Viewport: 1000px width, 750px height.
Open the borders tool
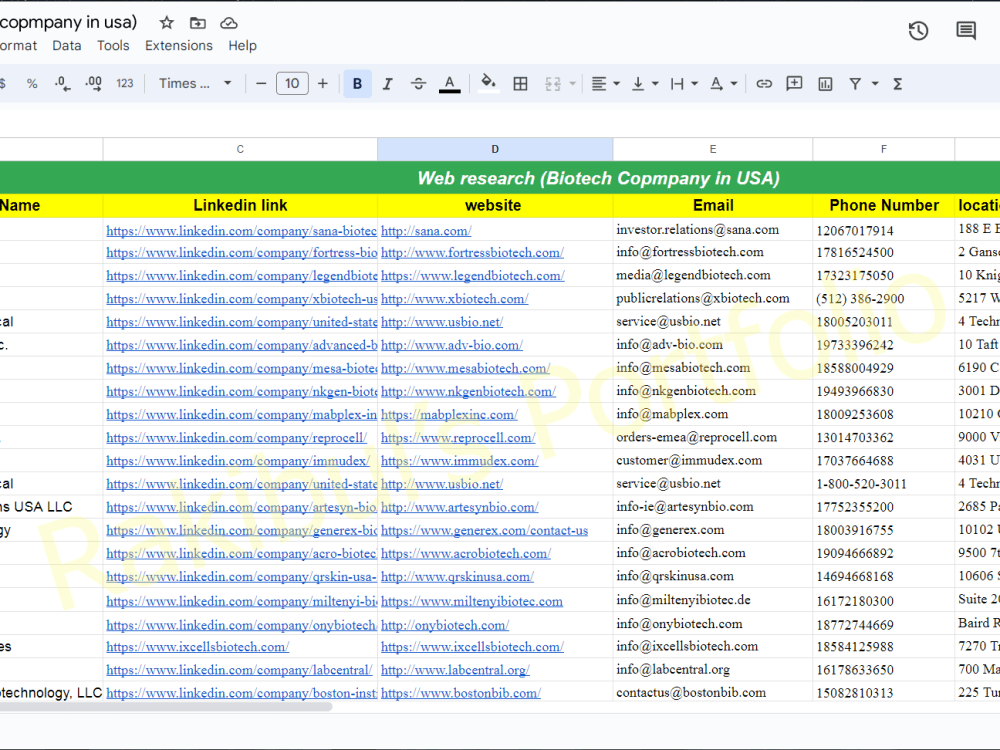click(520, 84)
